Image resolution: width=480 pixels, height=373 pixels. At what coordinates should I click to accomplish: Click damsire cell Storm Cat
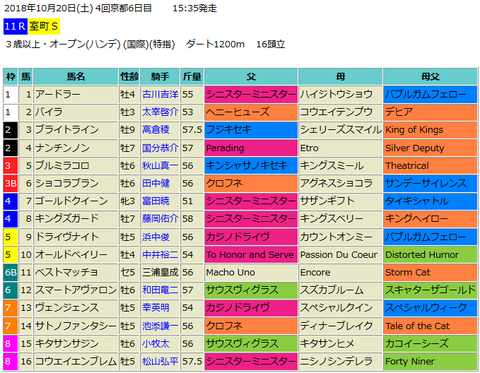430,273
